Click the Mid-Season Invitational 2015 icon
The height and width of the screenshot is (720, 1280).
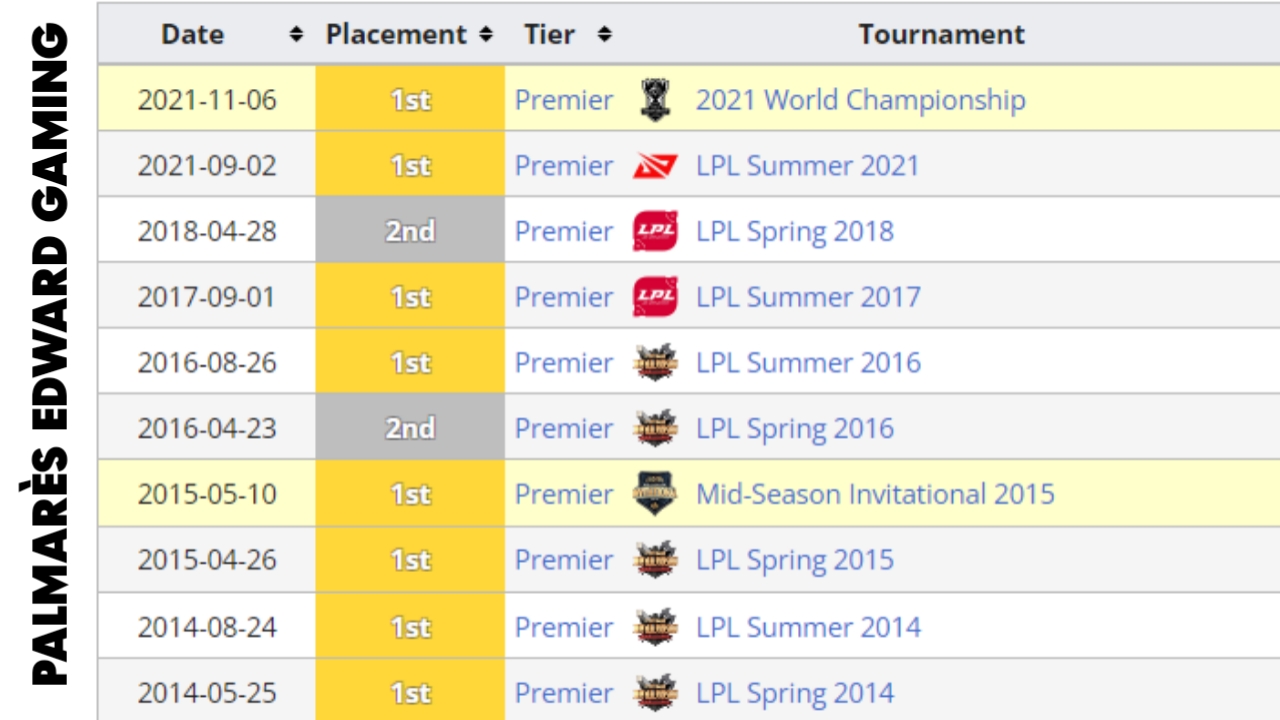[x=655, y=494]
